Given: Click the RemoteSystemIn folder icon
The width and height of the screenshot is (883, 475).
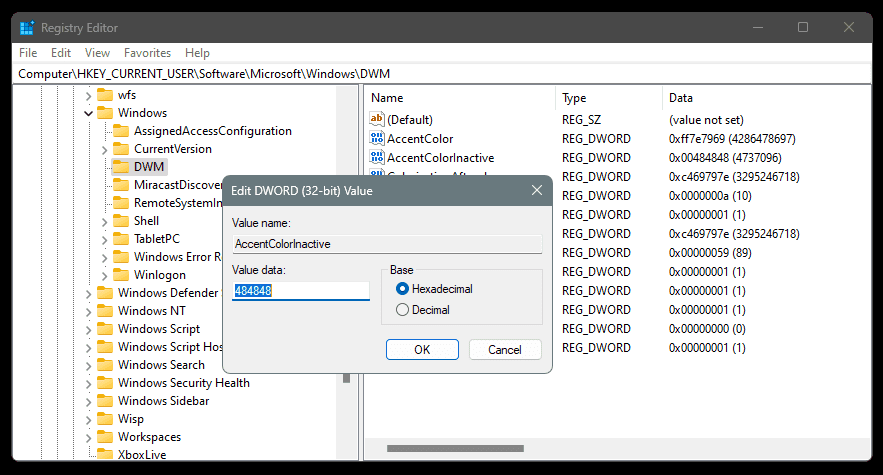Looking at the screenshot, I should [x=121, y=203].
